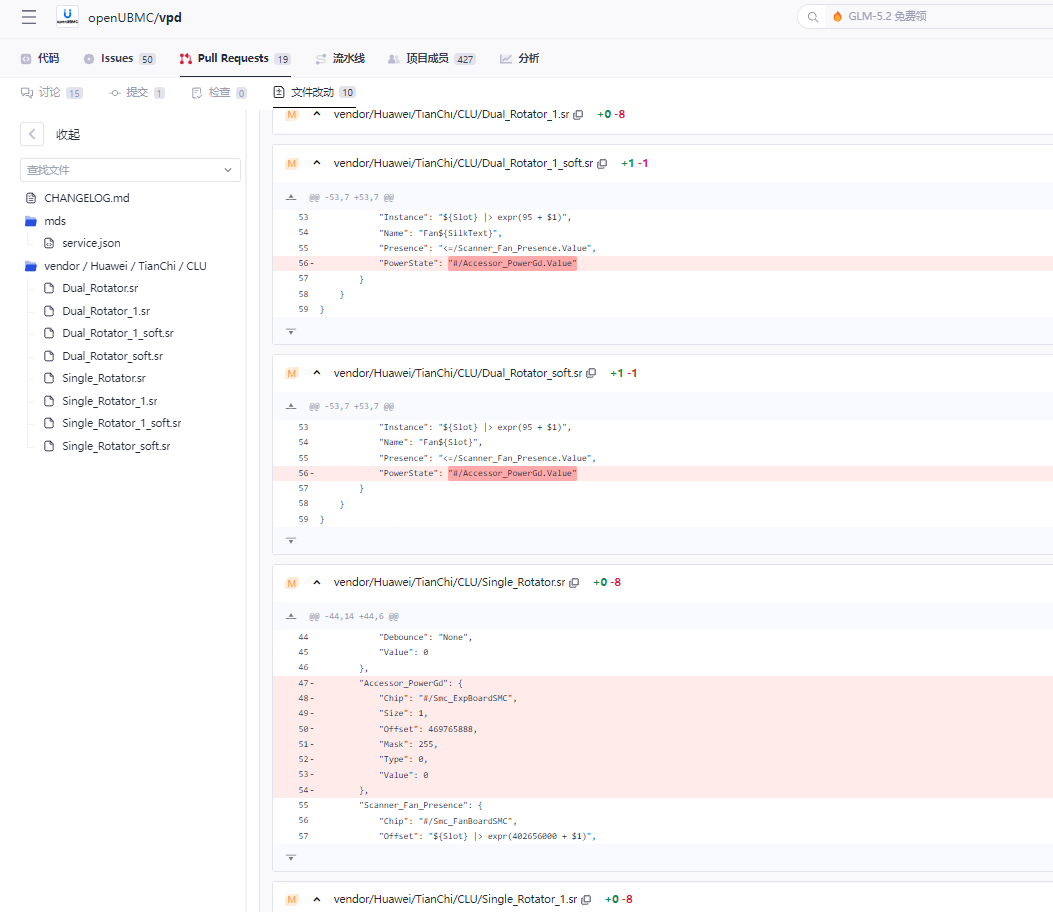The width and height of the screenshot is (1053, 912).
Task: Select Single_Rotator_1_soft.sr in the file tree
Action: pos(122,423)
